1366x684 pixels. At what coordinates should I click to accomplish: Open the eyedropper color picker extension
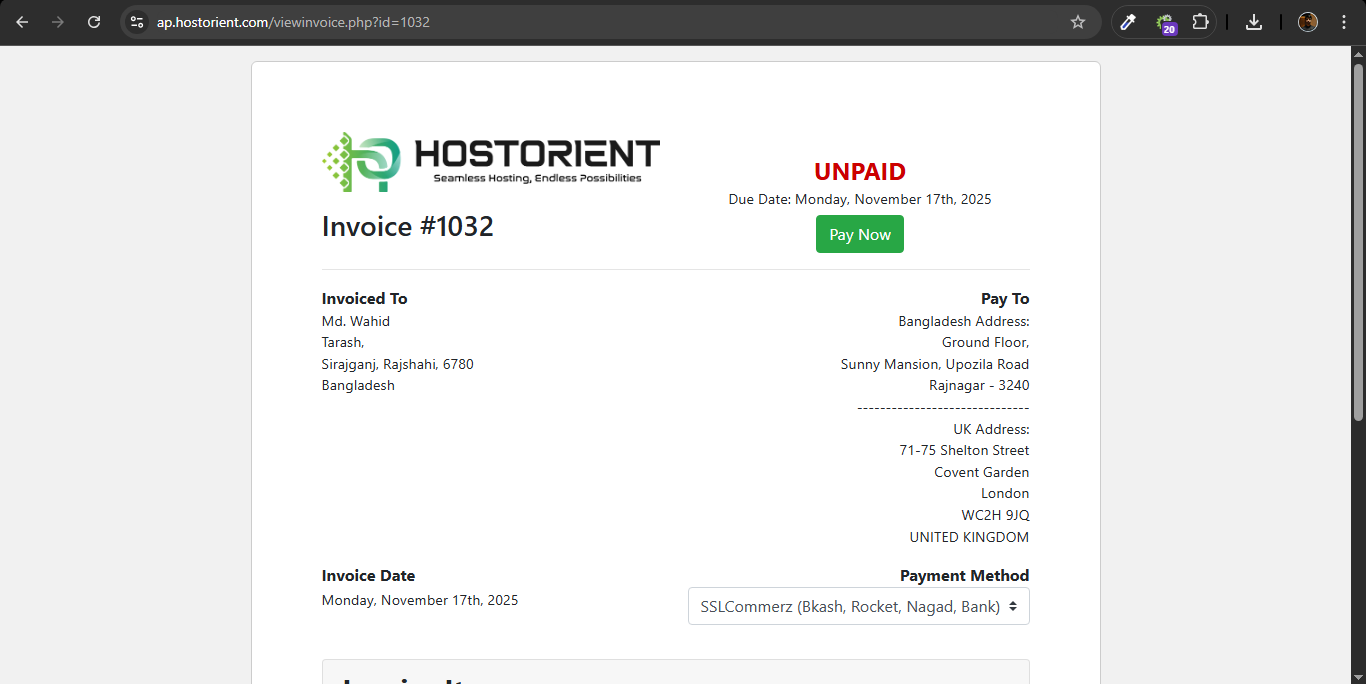pyautogui.click(x=1128, y=22)
